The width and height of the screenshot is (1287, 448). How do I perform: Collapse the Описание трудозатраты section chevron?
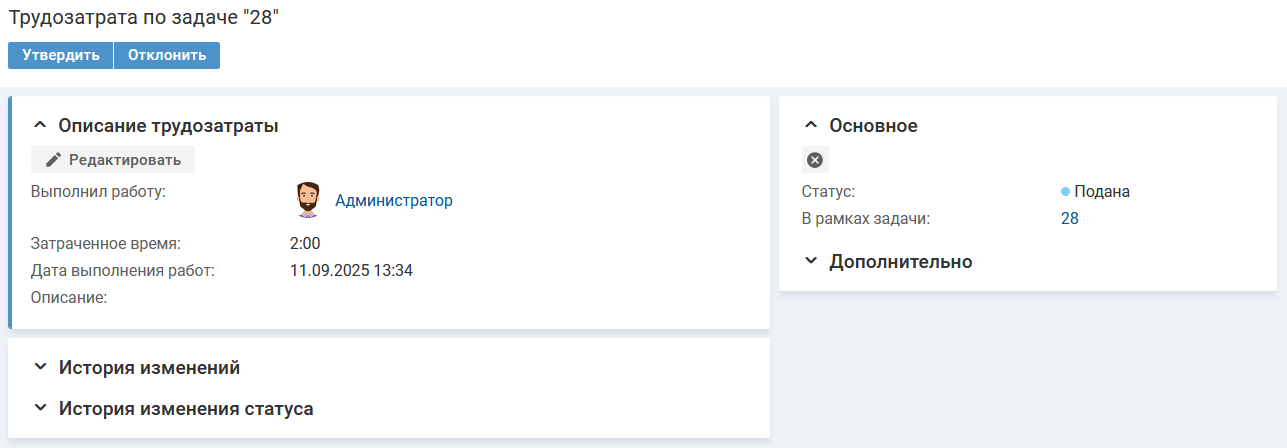point(40,126)
